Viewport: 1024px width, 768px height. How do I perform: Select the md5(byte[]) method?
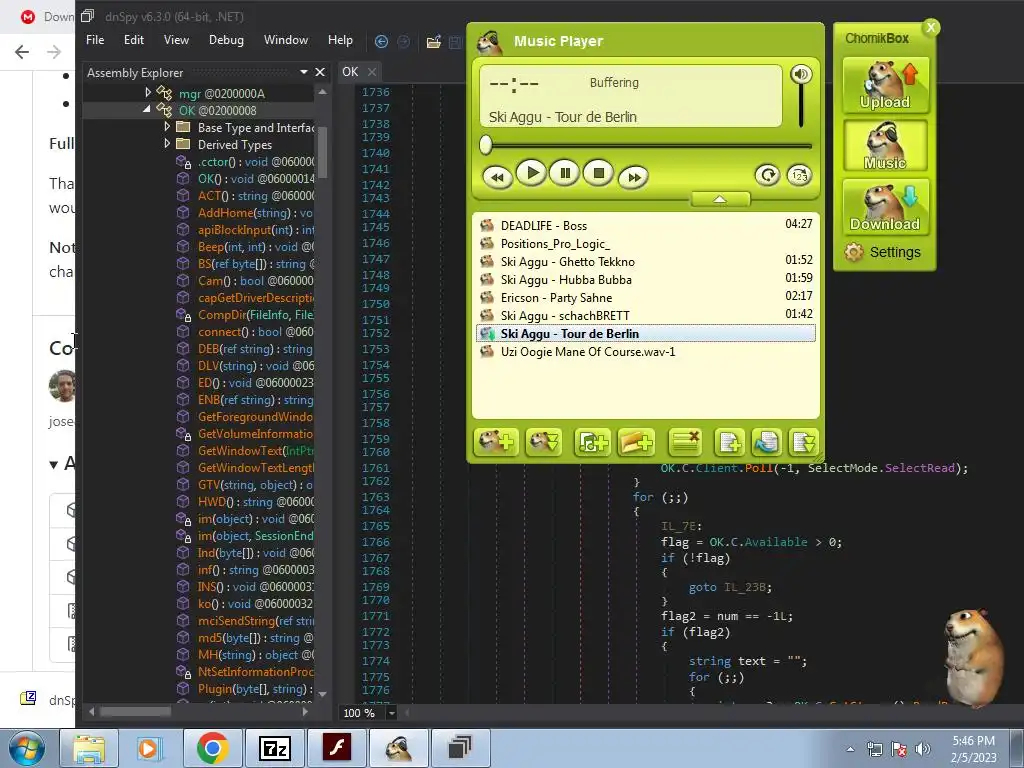click(x=245, y=638)
